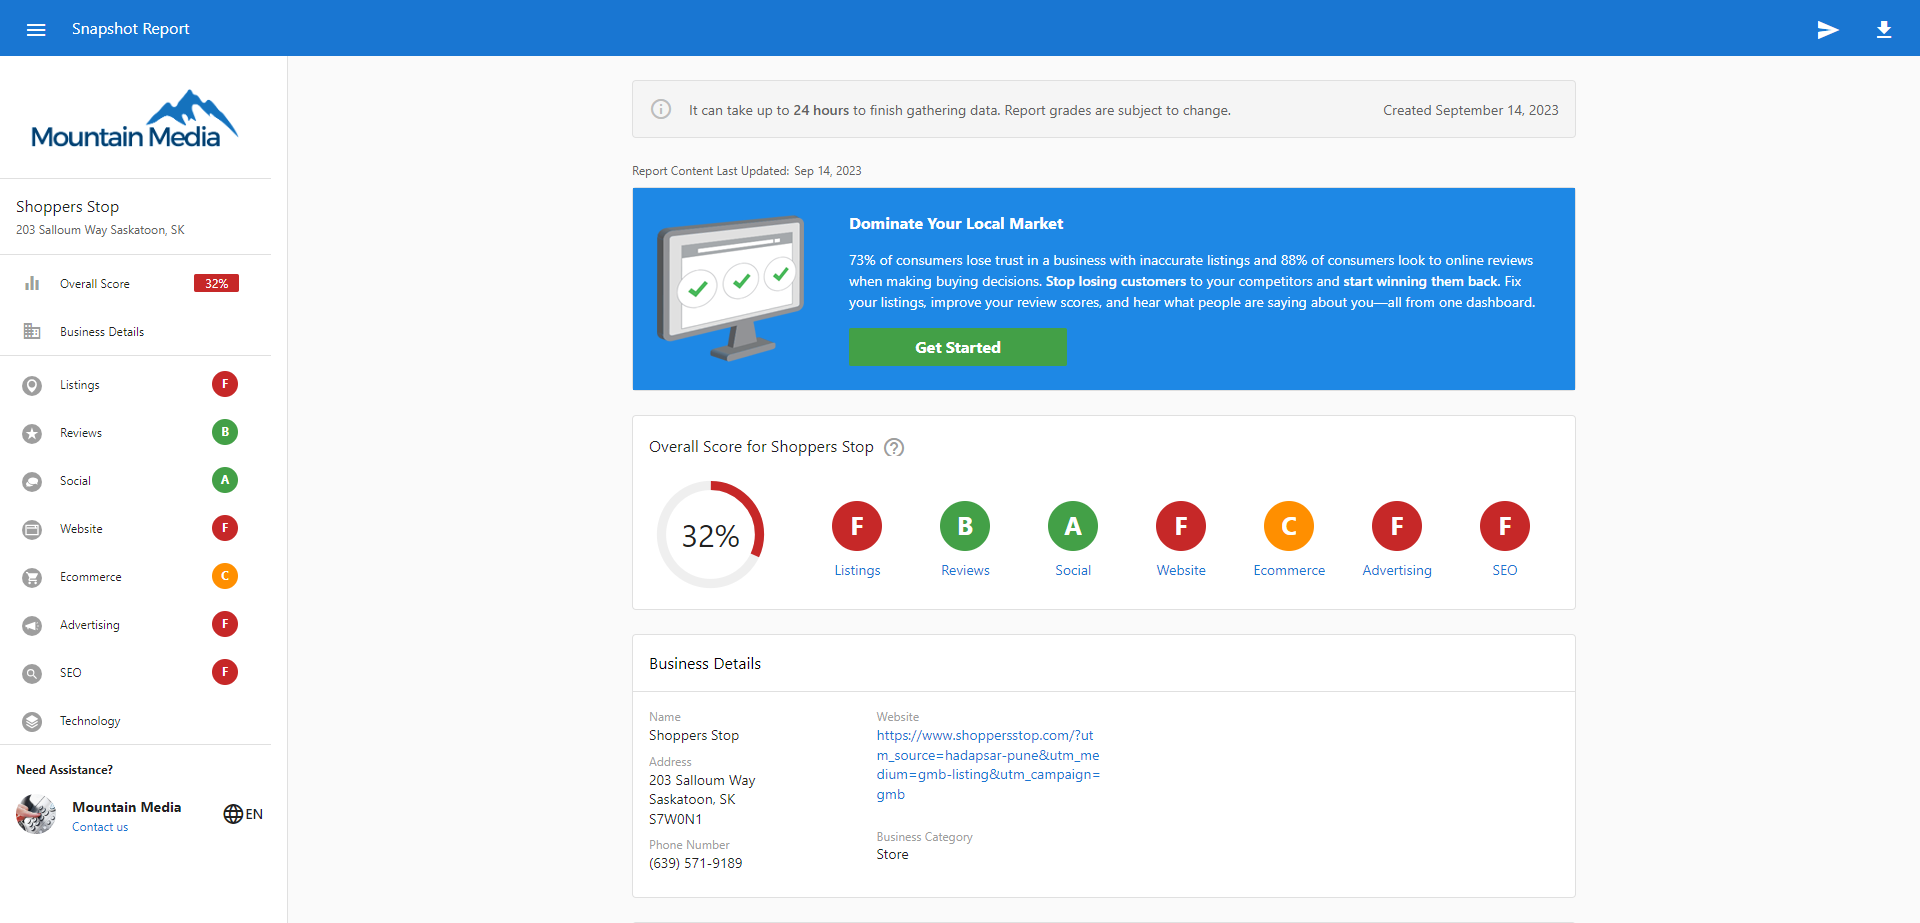
Task: Click the S7W0N1 postal code
Action: click(675, 819)
